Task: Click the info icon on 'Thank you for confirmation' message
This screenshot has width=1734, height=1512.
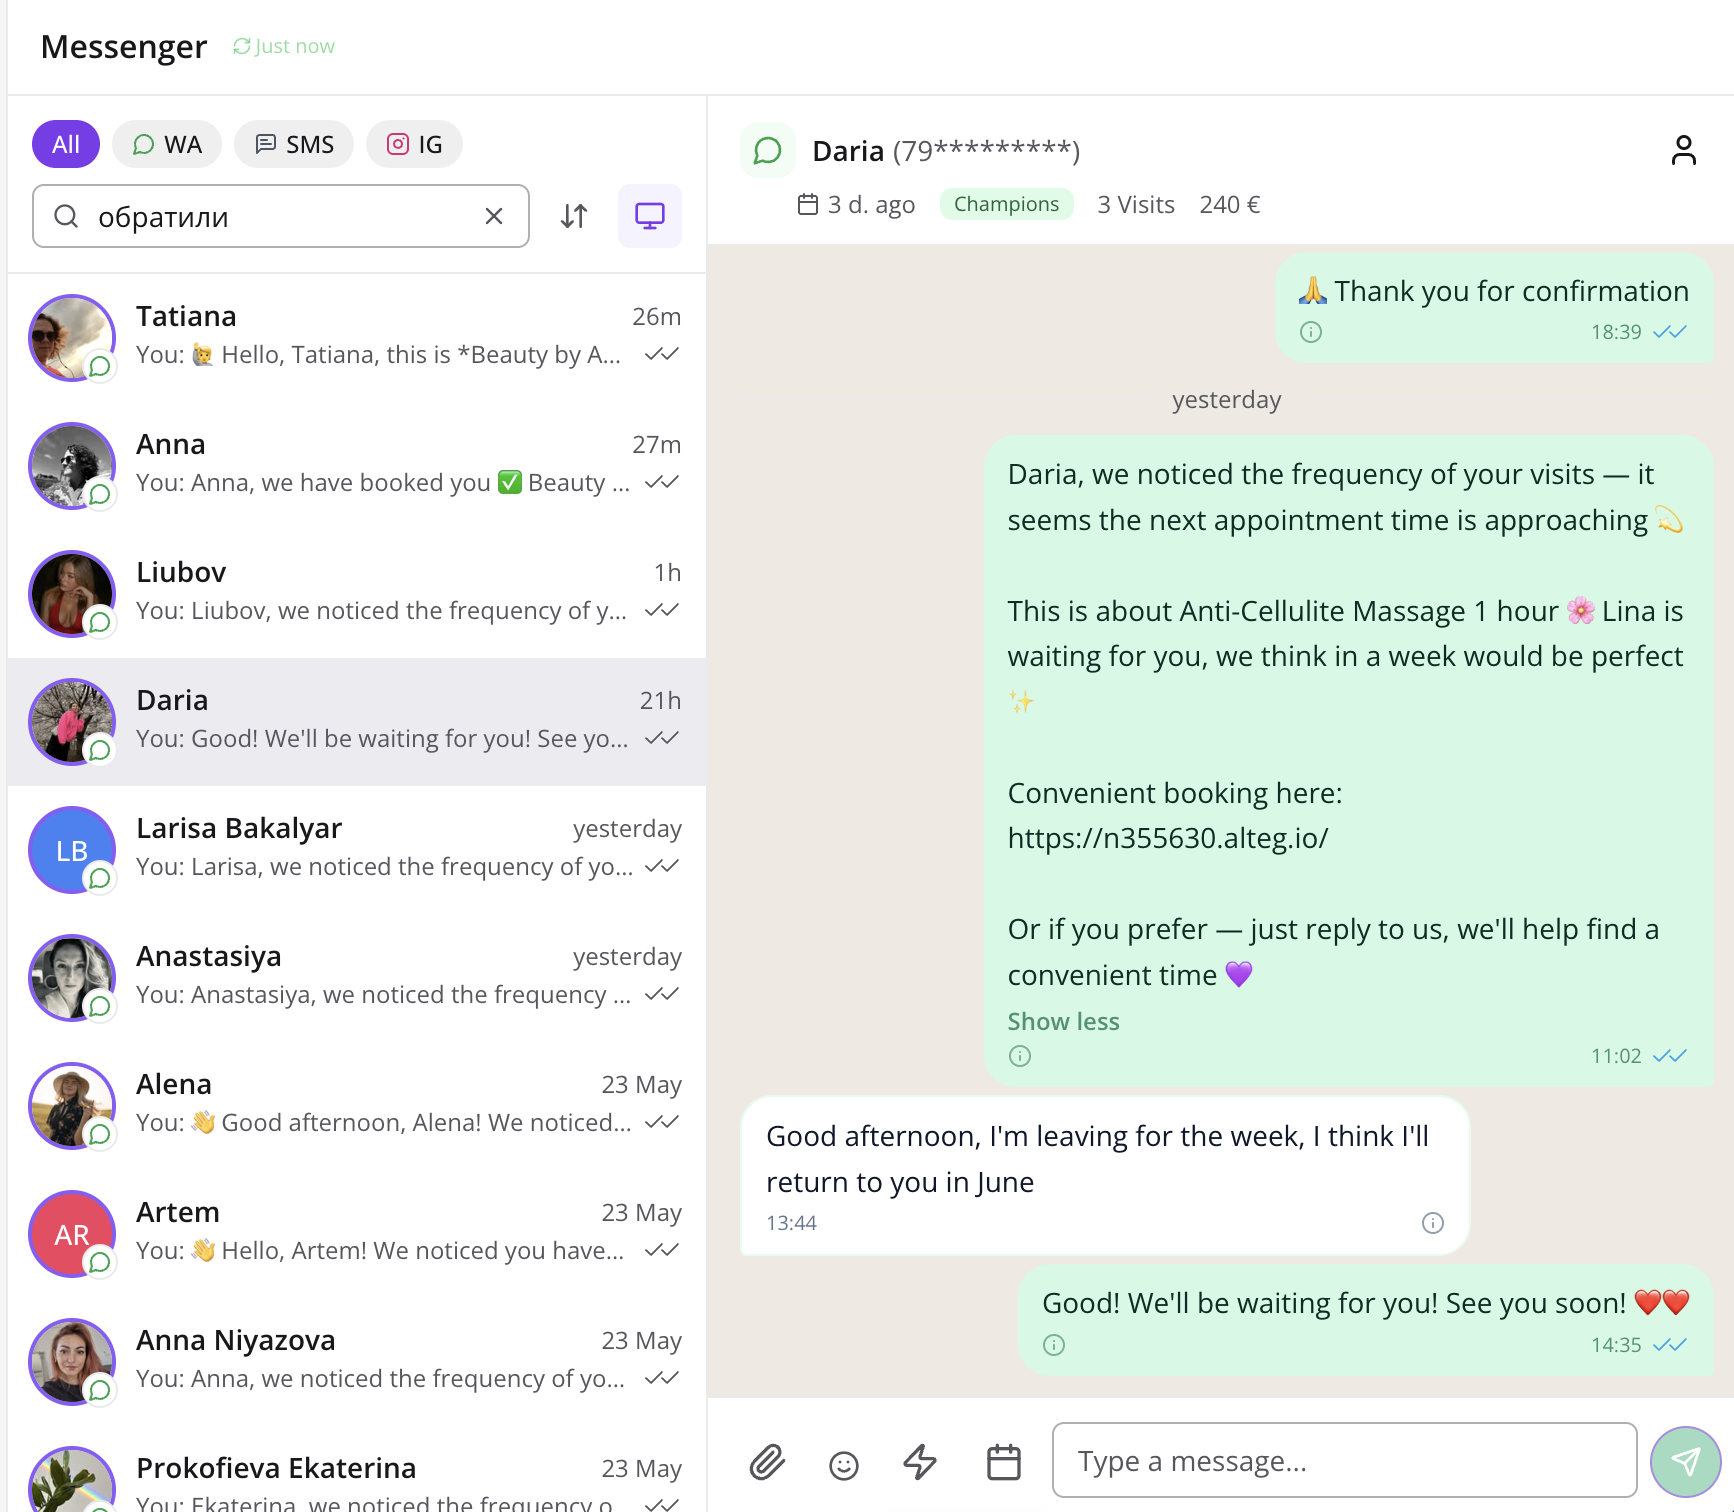Action: pyautogui.click(x=1311, y=332)
